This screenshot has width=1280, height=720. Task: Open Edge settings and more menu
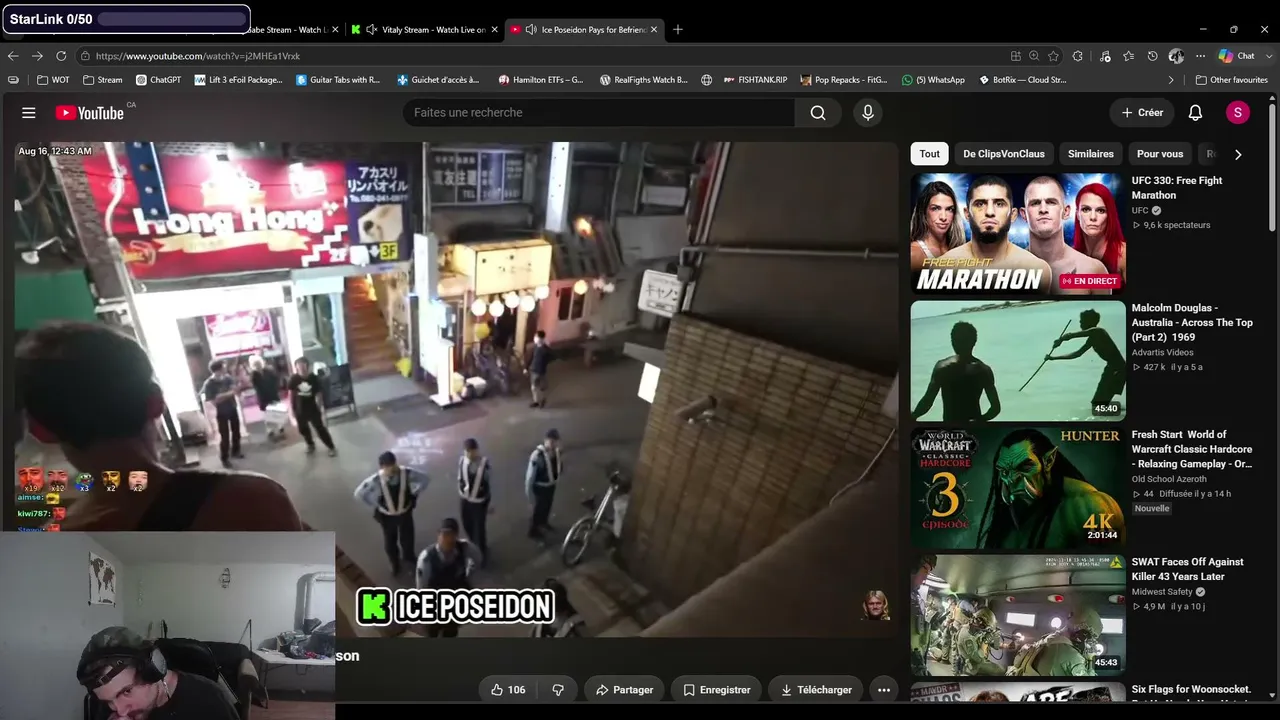tap(1200, 56)
